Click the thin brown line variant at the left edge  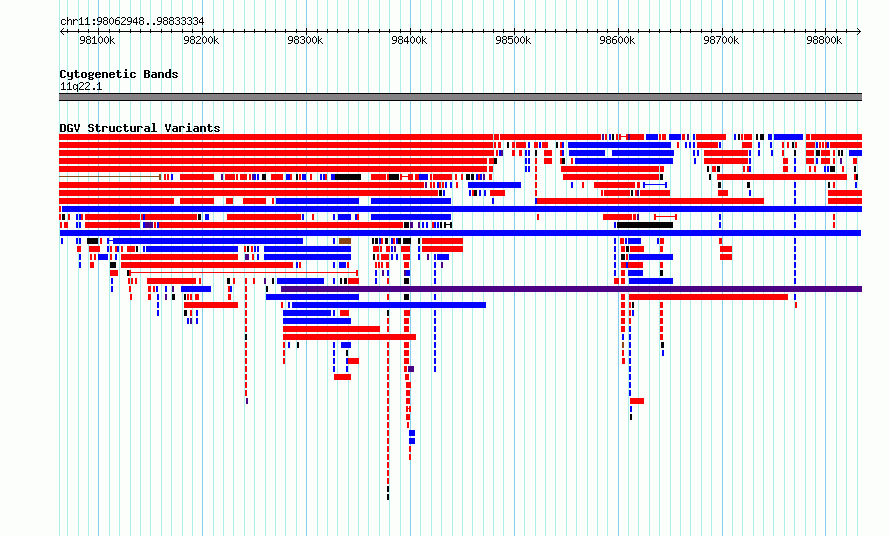pyautogui.click(x=110, y=177)
